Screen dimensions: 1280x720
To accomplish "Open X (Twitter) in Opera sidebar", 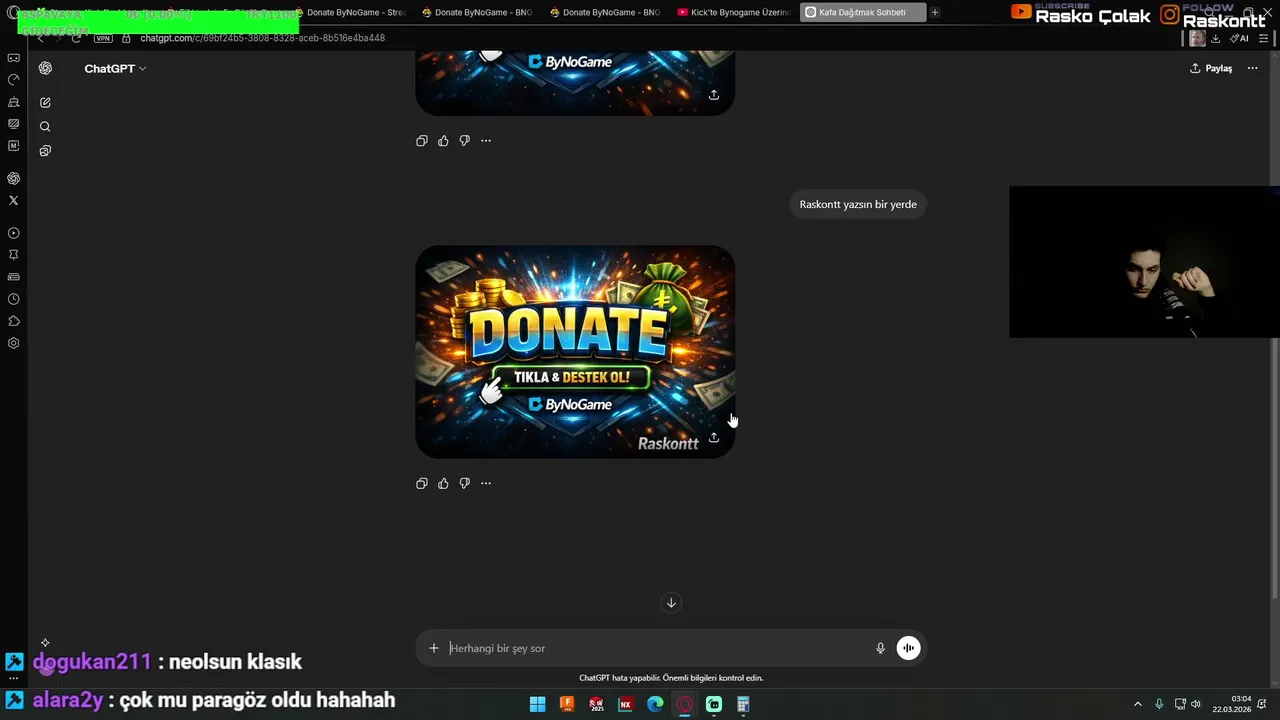I will (x=14, y=201).
